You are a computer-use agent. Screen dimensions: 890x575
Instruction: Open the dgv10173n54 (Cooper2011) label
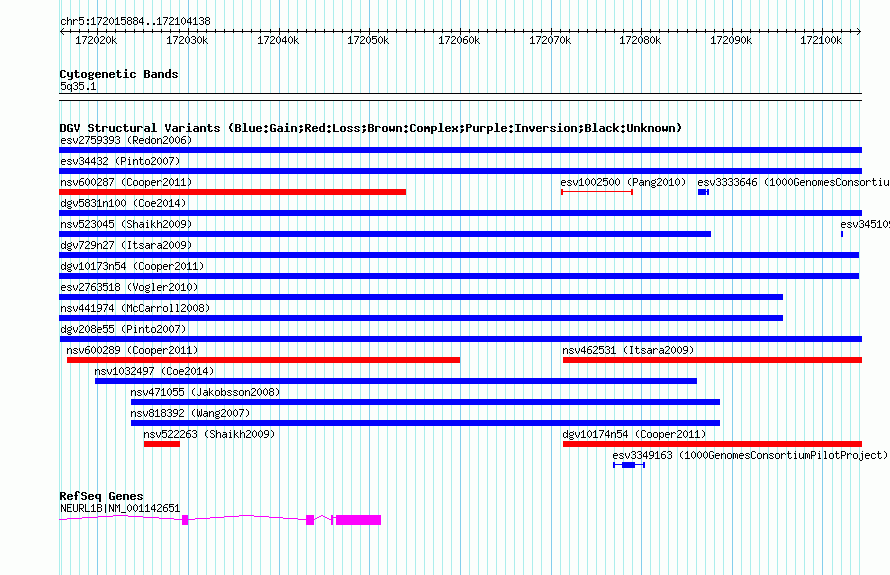132,266
